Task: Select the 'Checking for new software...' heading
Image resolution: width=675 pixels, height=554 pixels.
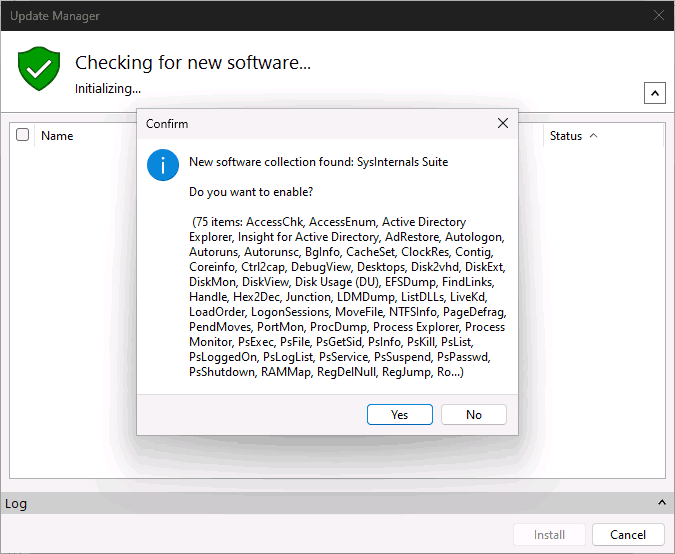Action: point(192,63)
